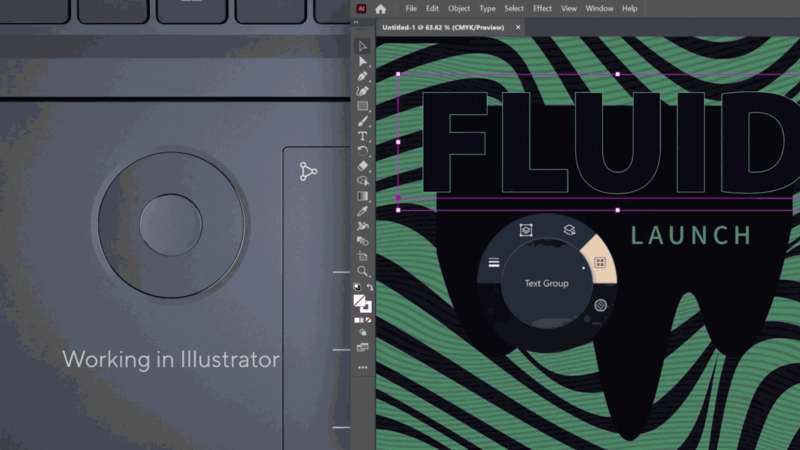Screen dimensions: 800x450
Task: Click the bottom-left selection handle
Action: (x=398, y=210)
